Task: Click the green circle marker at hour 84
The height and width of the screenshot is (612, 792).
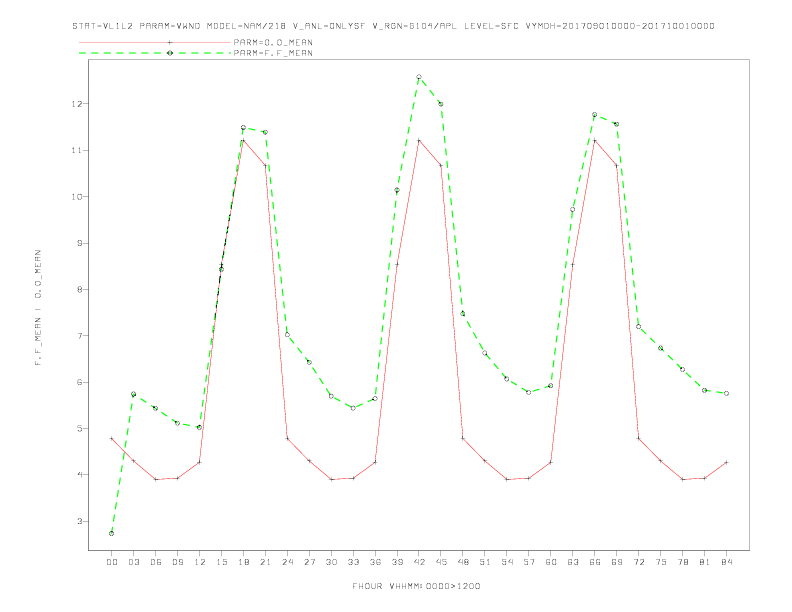Action: coord(726,393)
